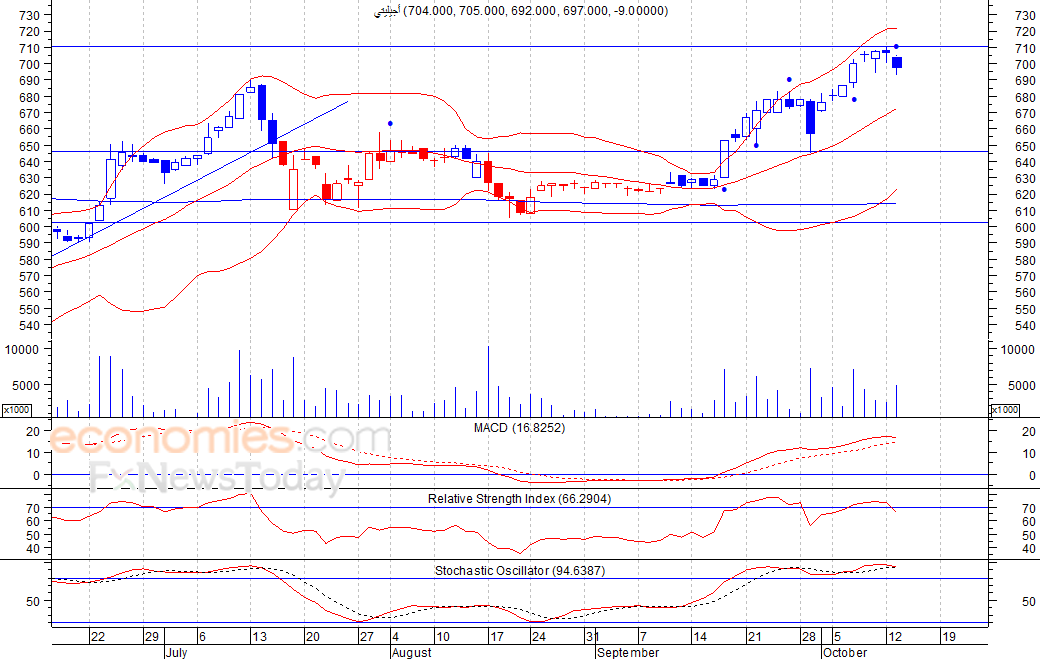Click the x1000 multiplier box on the right
The width and height of the screenshot is (1040, 659).
1005,410
